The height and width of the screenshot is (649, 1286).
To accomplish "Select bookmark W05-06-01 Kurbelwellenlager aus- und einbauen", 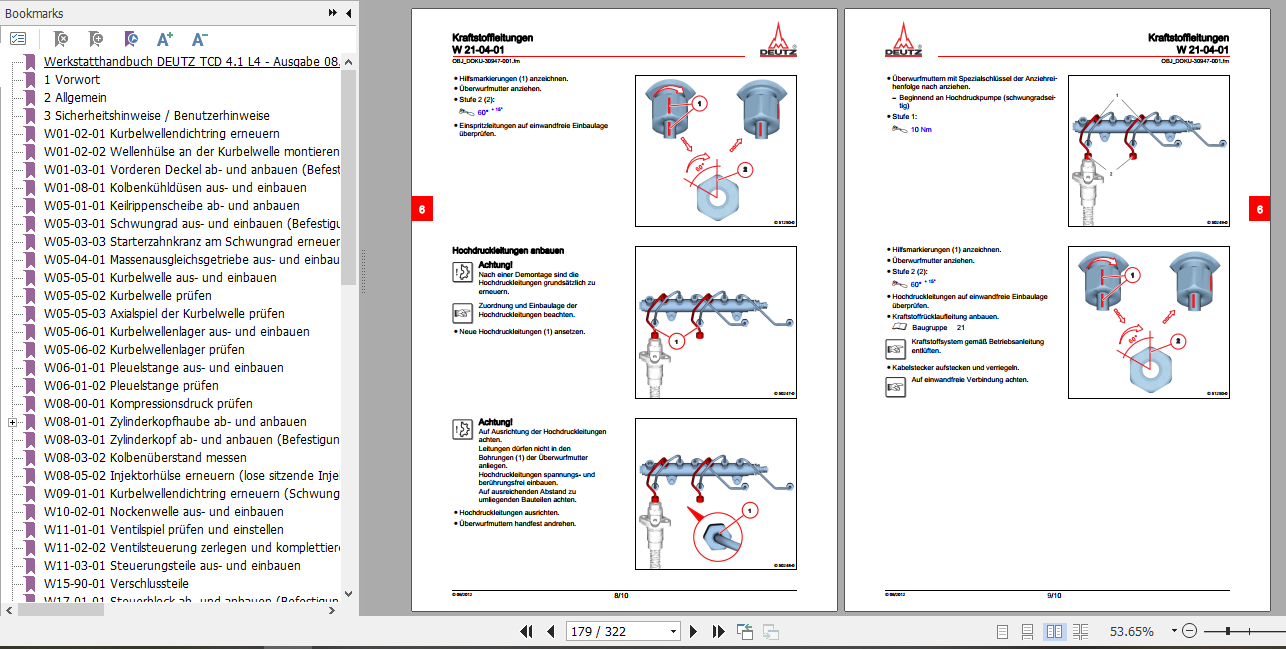I will [175, 331].
